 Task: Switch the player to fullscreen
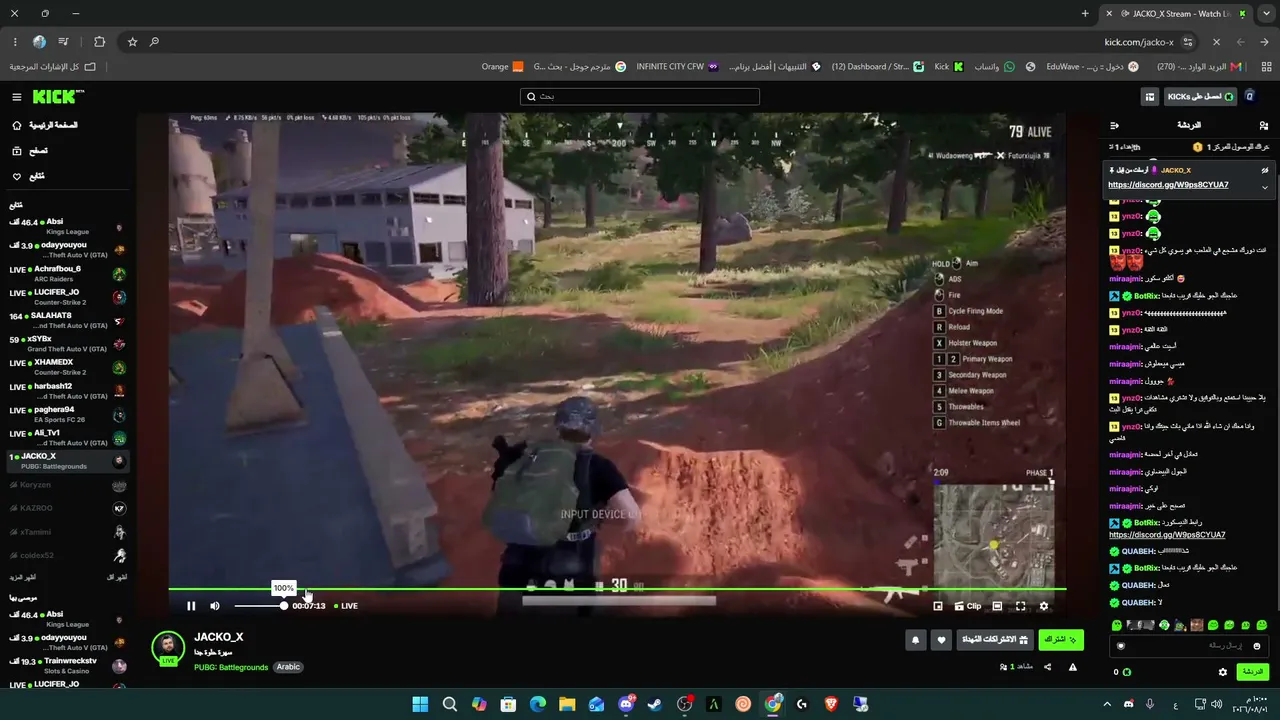click(1021, 606)
